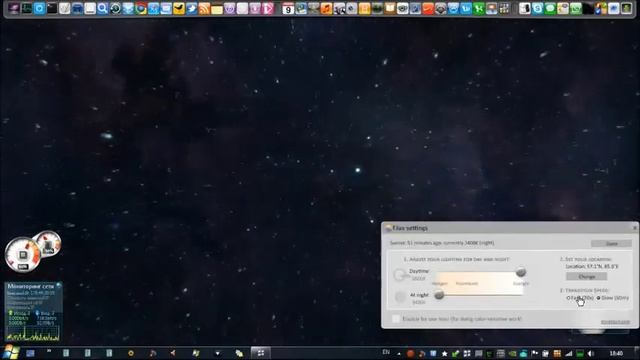The height and width of the screenshot is (360, 640).
Task: Open the orange RSS feed icon in dock
Action: coord(204,9)
